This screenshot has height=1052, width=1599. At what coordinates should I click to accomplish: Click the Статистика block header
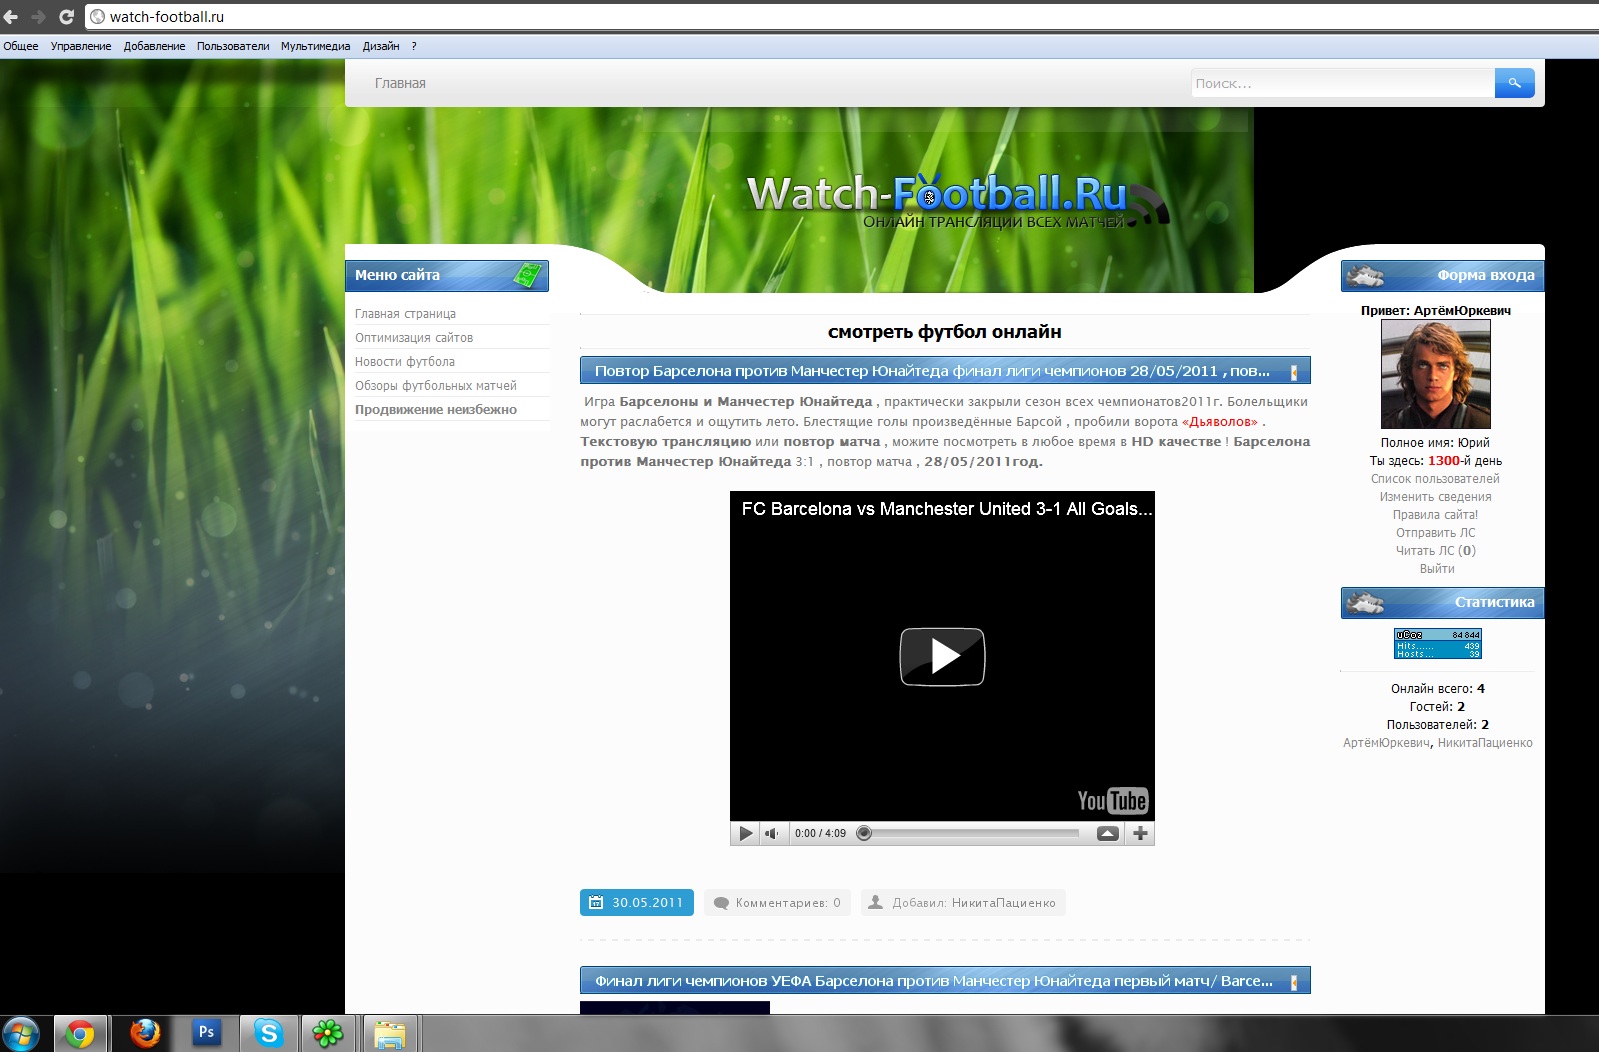(1442, 603)
